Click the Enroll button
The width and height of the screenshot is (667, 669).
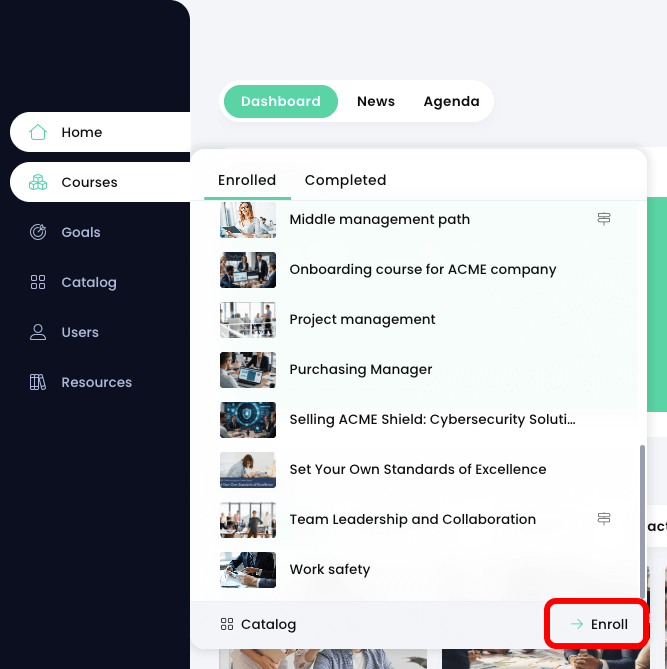pos(598,624)
